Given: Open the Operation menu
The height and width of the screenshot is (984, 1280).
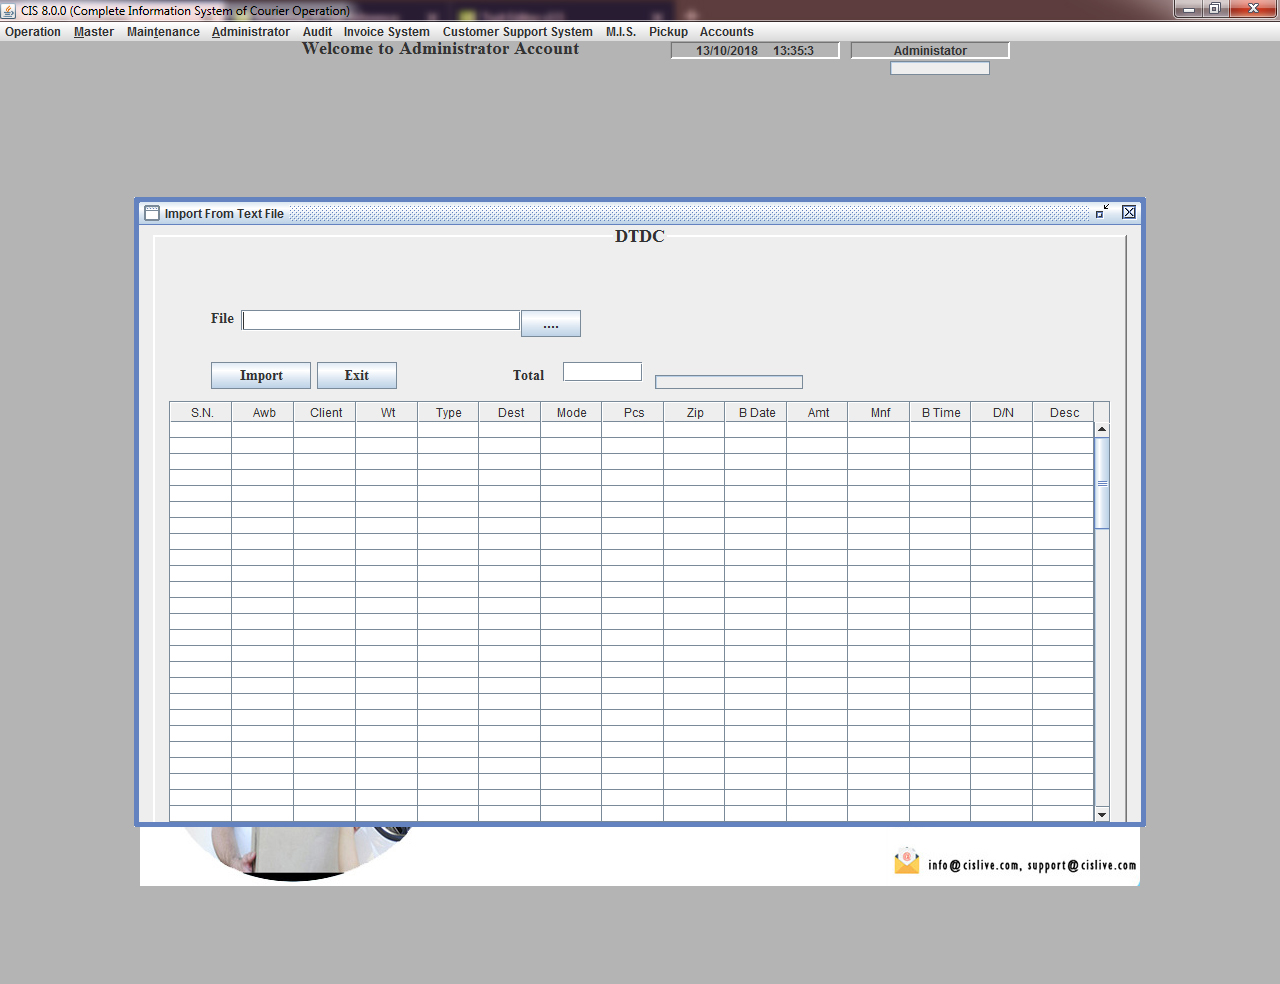Looking at the screenshot, I should (x=33, y=32).
